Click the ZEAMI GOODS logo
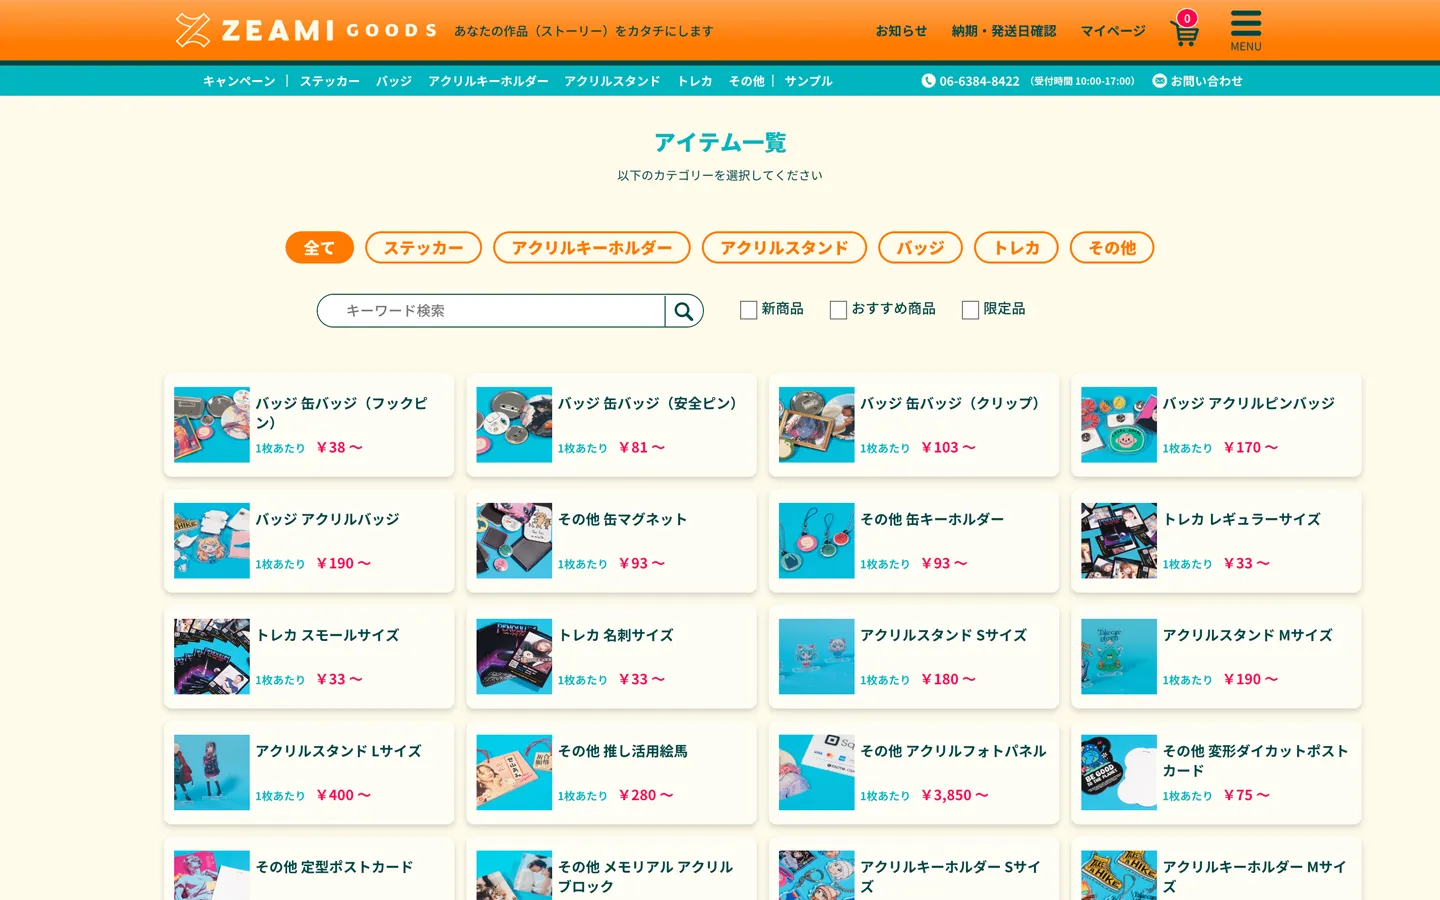Viewport: 1440px width, 900px height. pyautogui.click(x=306, y=30)
